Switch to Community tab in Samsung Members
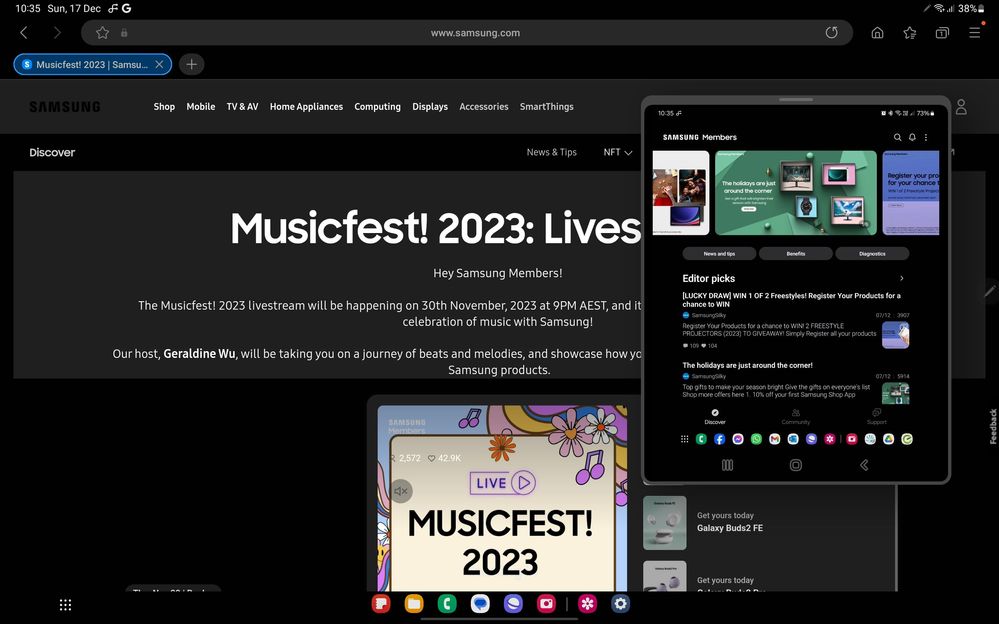Screen dimensions: 999x624 (x=796, y=416)
